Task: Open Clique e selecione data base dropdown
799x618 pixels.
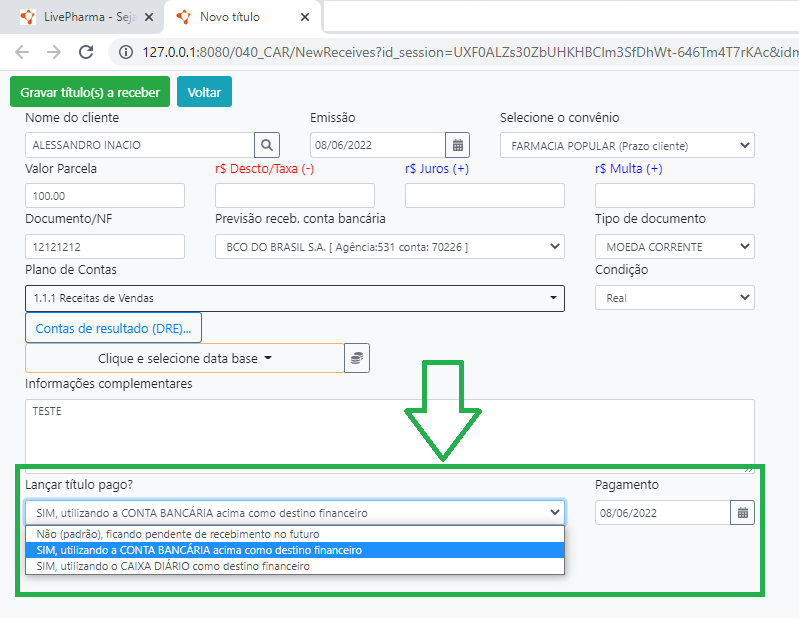Action: pos(184,358)
